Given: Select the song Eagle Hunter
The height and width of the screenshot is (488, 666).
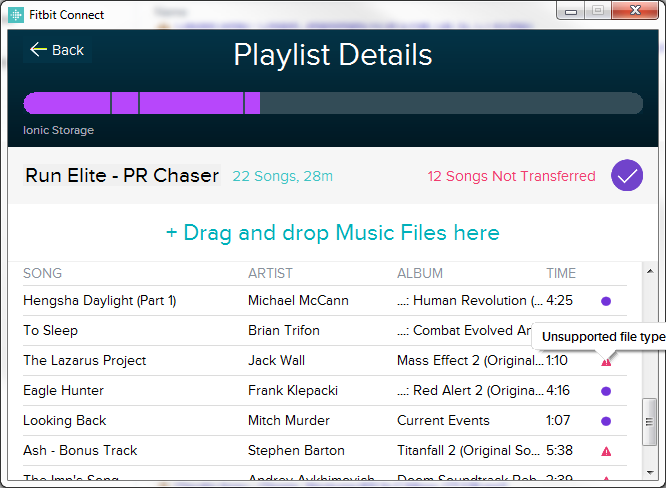Looking at the screenshot, I should click(63, 390).
